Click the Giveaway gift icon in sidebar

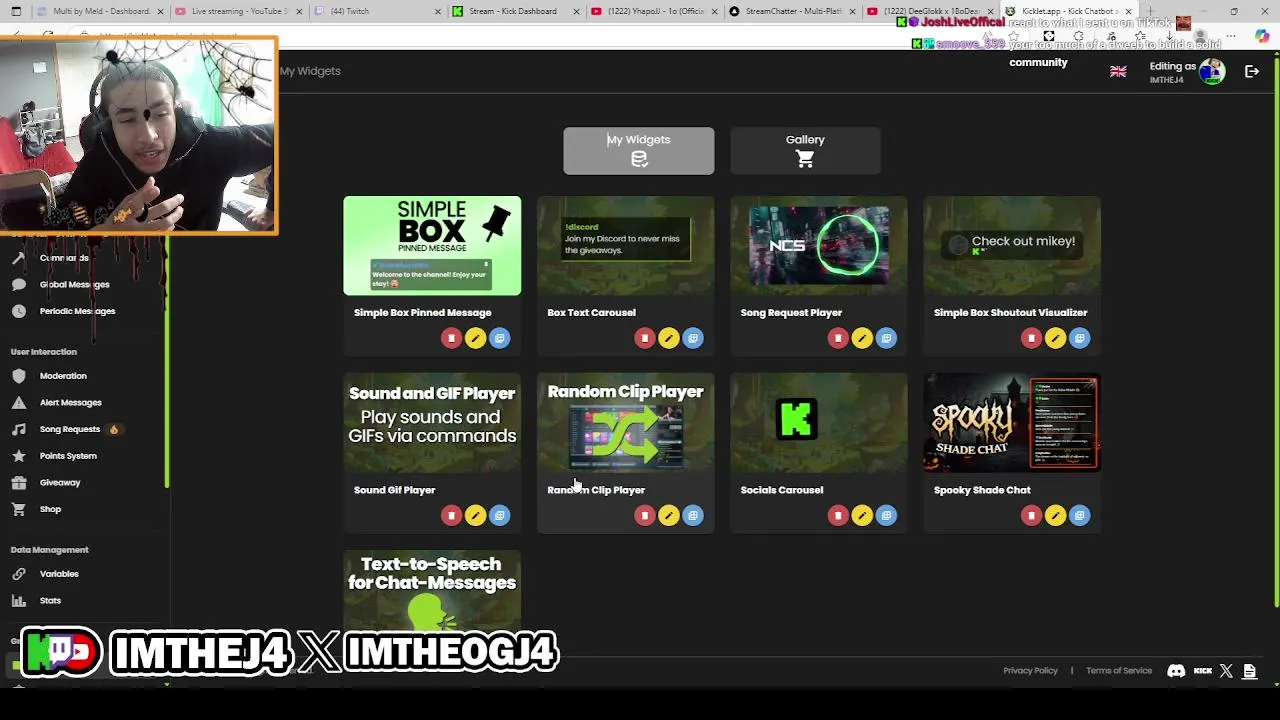(19, 483)
